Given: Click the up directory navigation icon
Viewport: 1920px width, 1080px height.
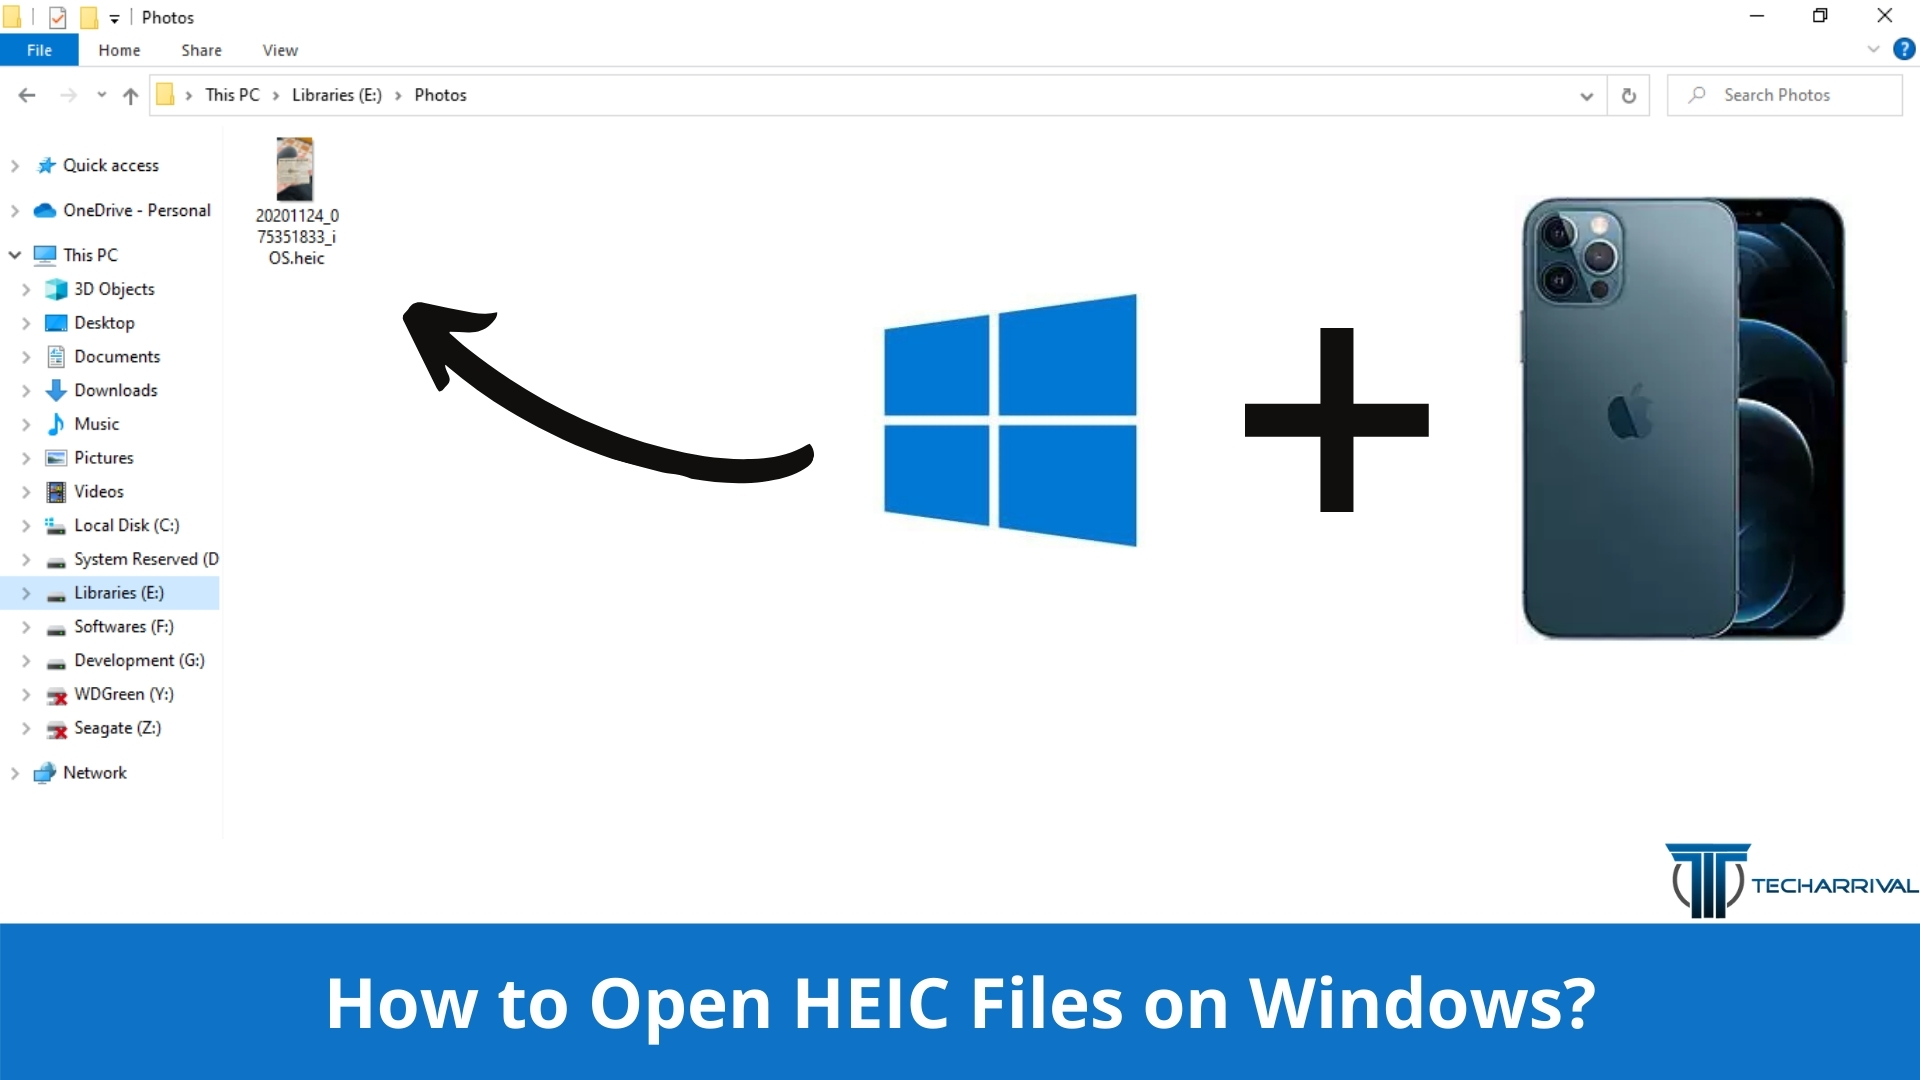Looking at the screenshot, I should (x=131, y=94).
